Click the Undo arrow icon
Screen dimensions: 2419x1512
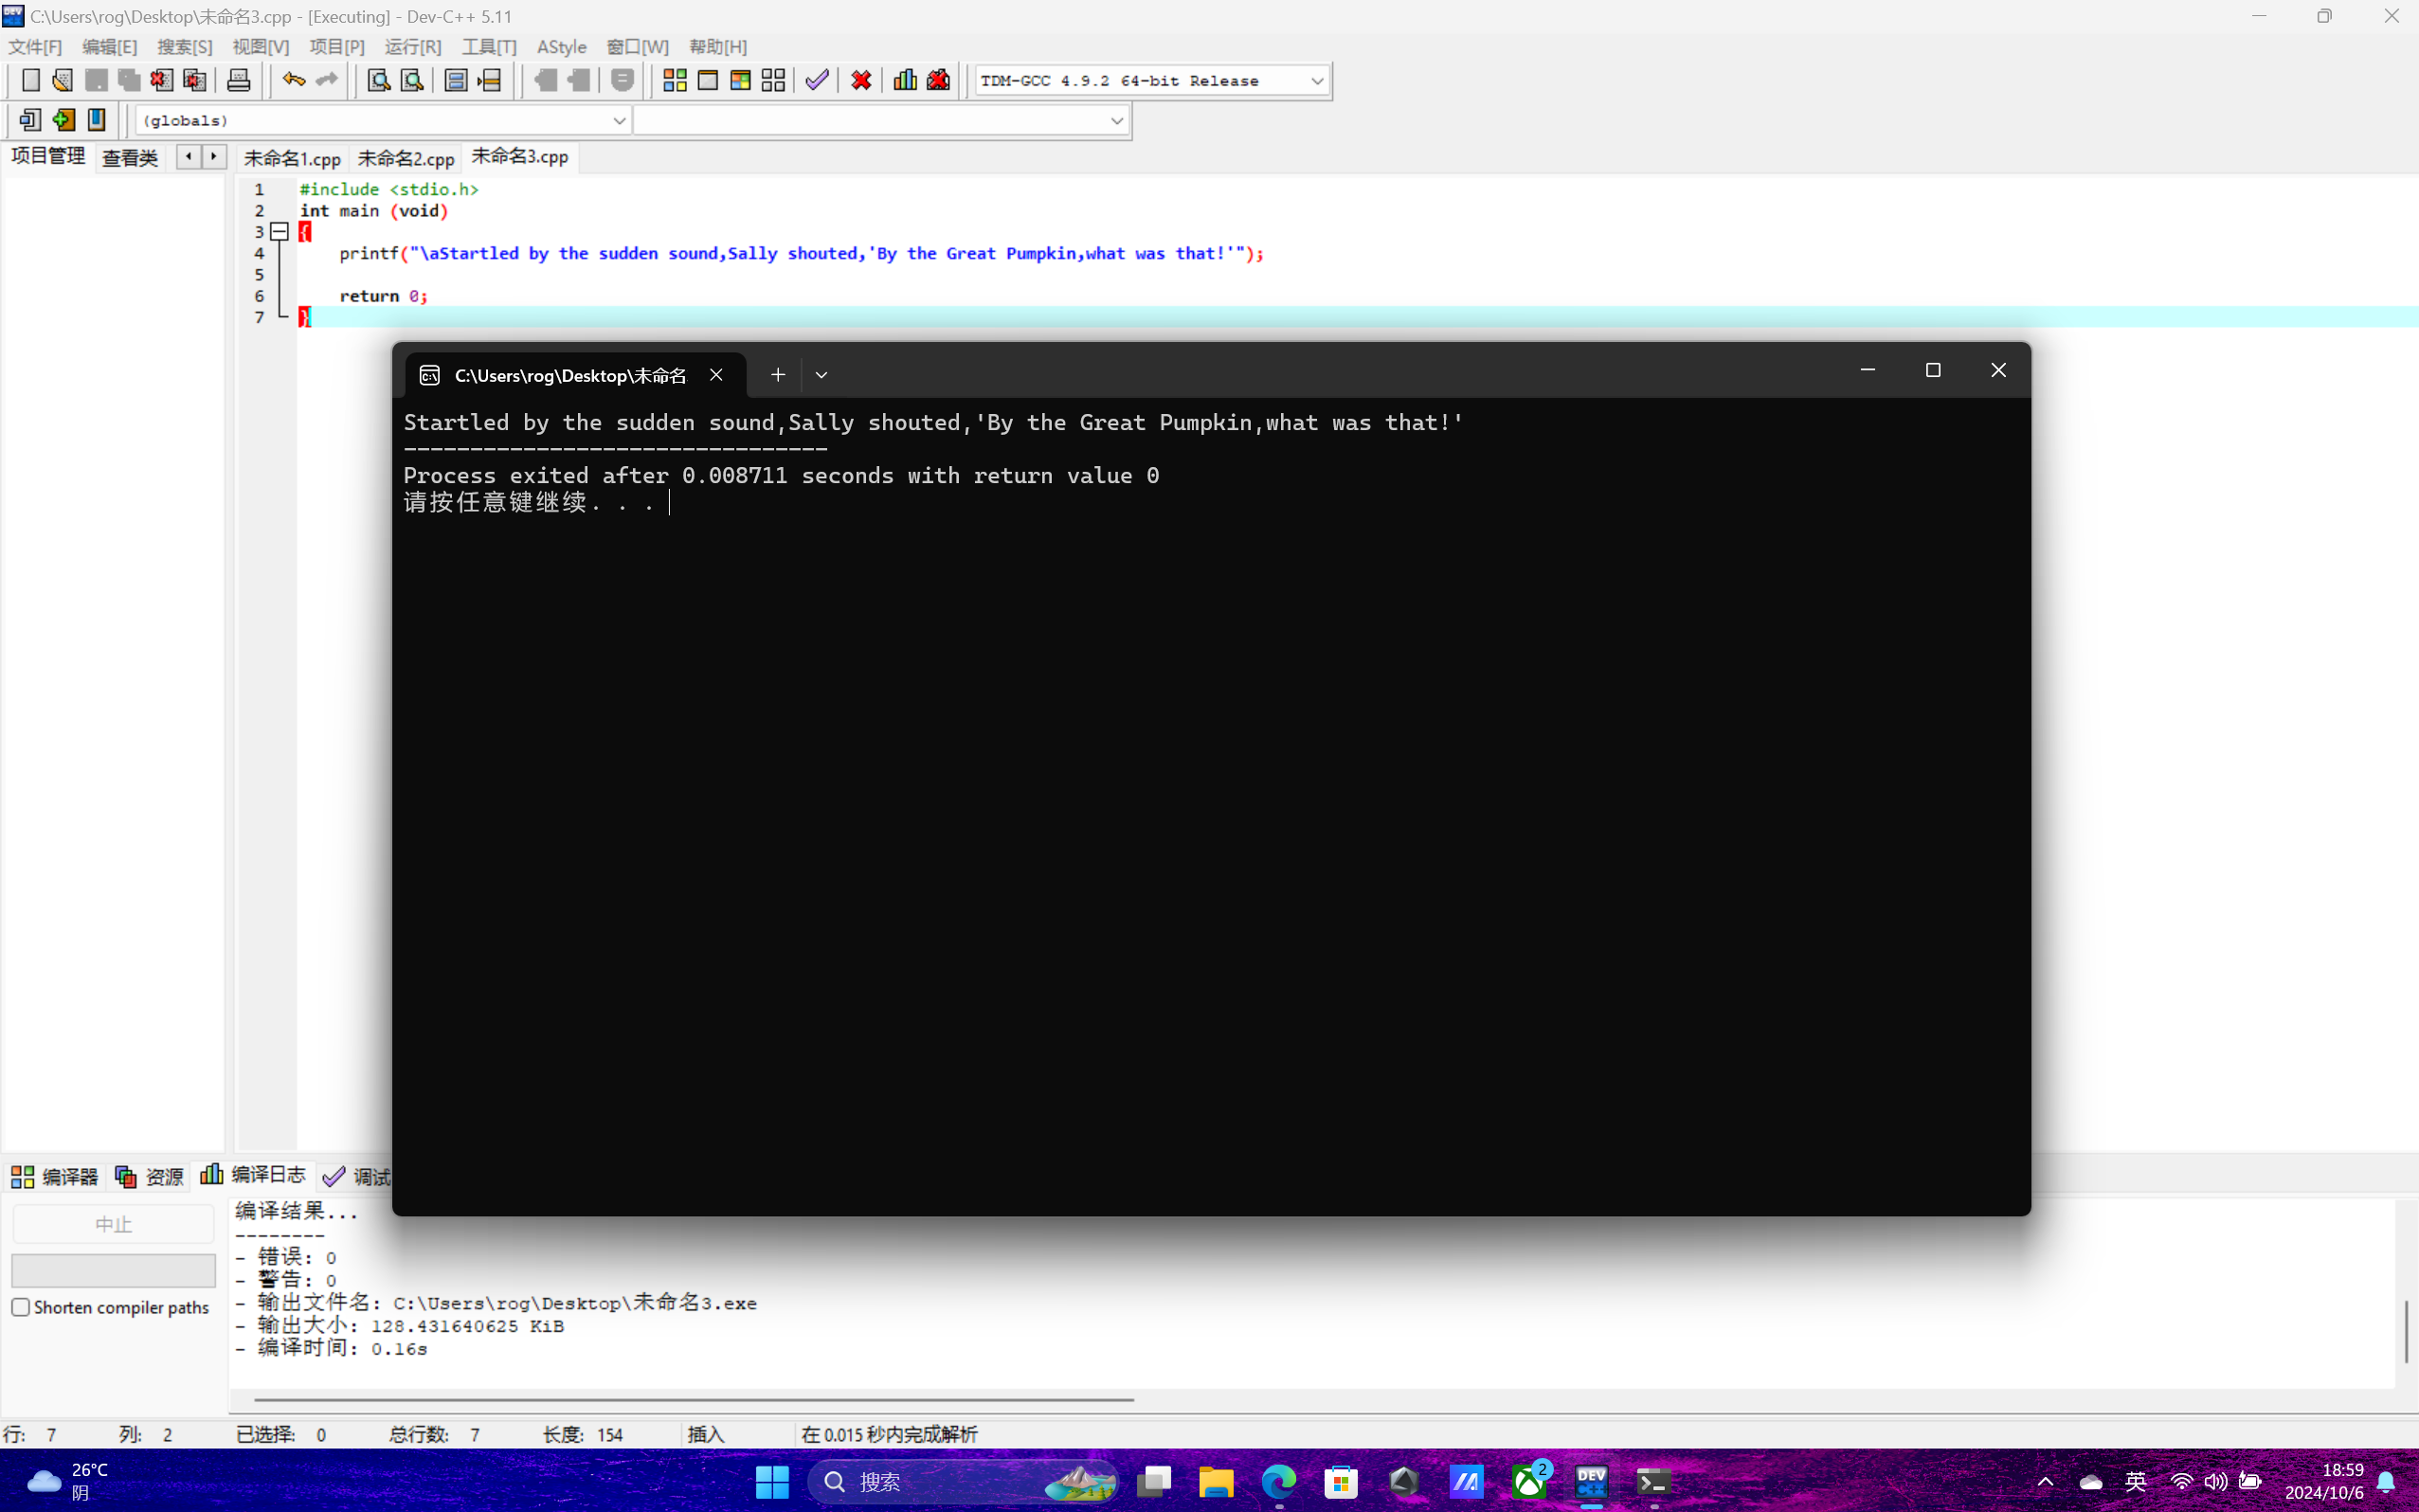pos(293,80)
